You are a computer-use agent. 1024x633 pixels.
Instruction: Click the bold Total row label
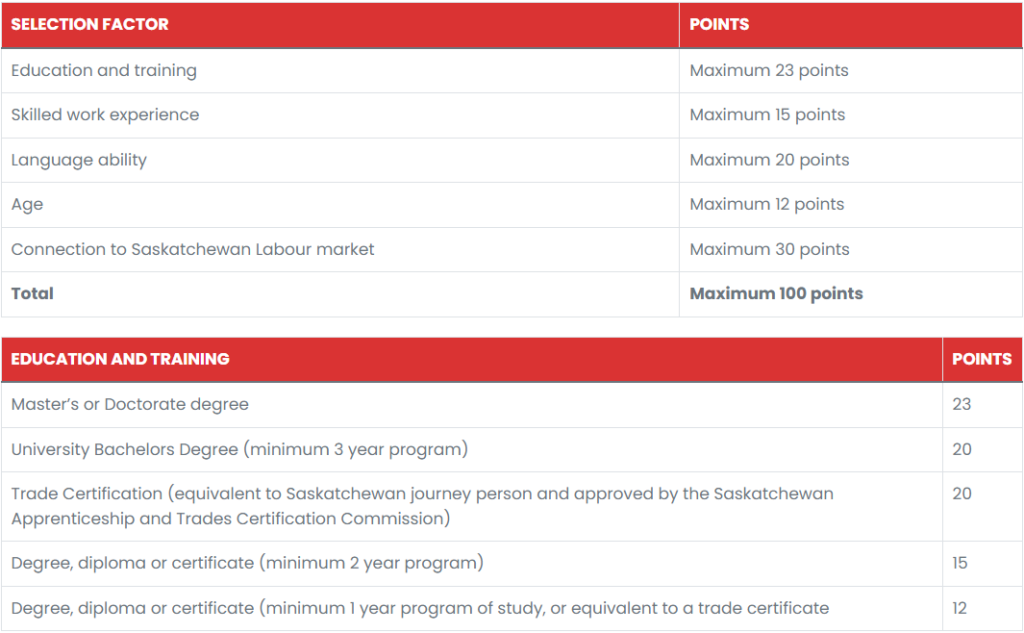[32, 294]
